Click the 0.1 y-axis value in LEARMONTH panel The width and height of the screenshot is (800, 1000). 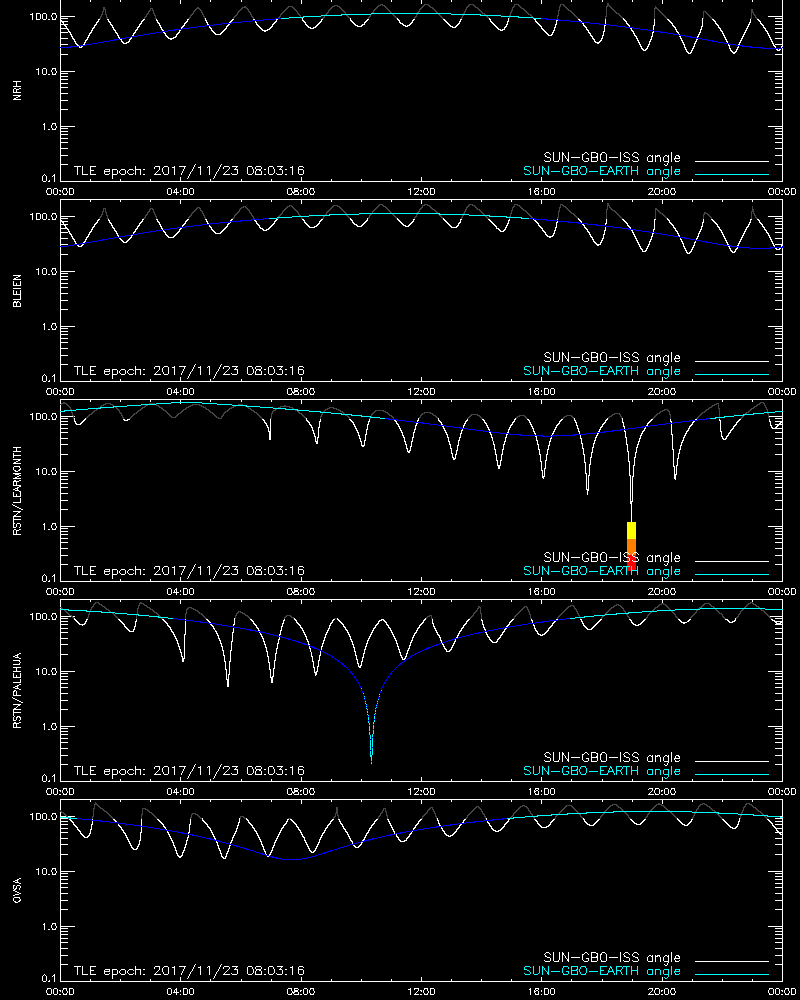click(48, 578)
